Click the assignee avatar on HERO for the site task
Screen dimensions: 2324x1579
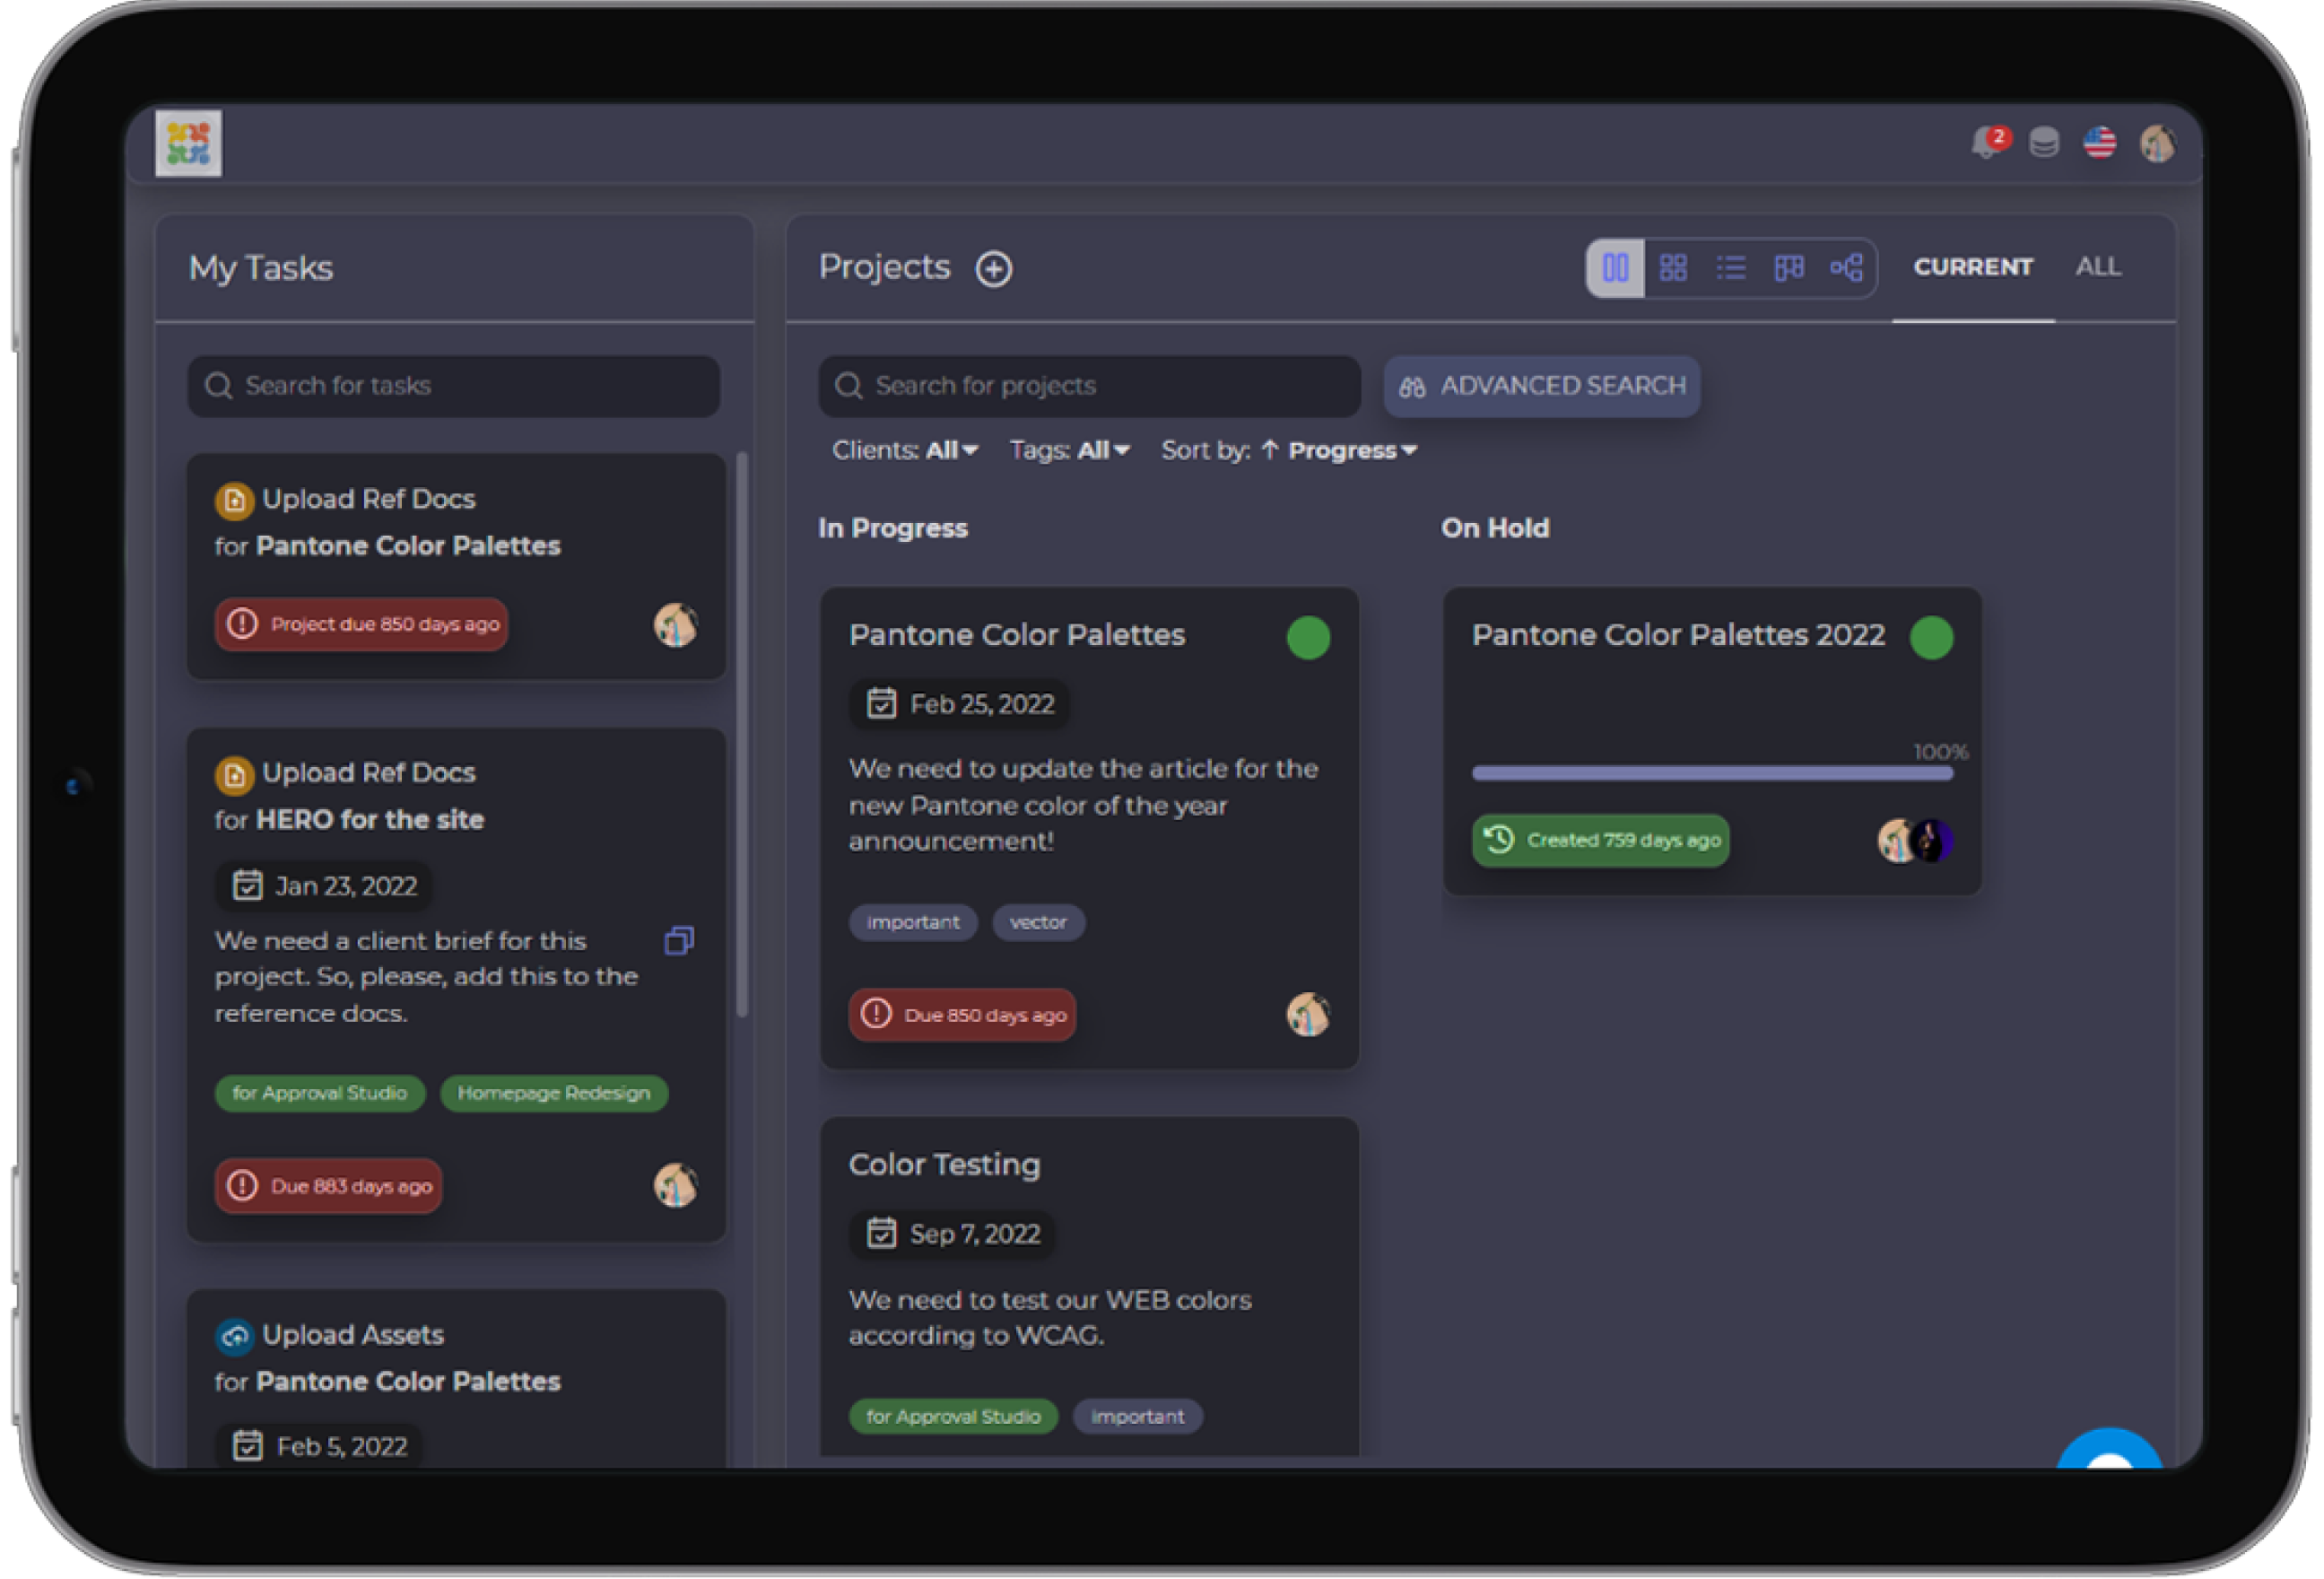point(675,1186)
